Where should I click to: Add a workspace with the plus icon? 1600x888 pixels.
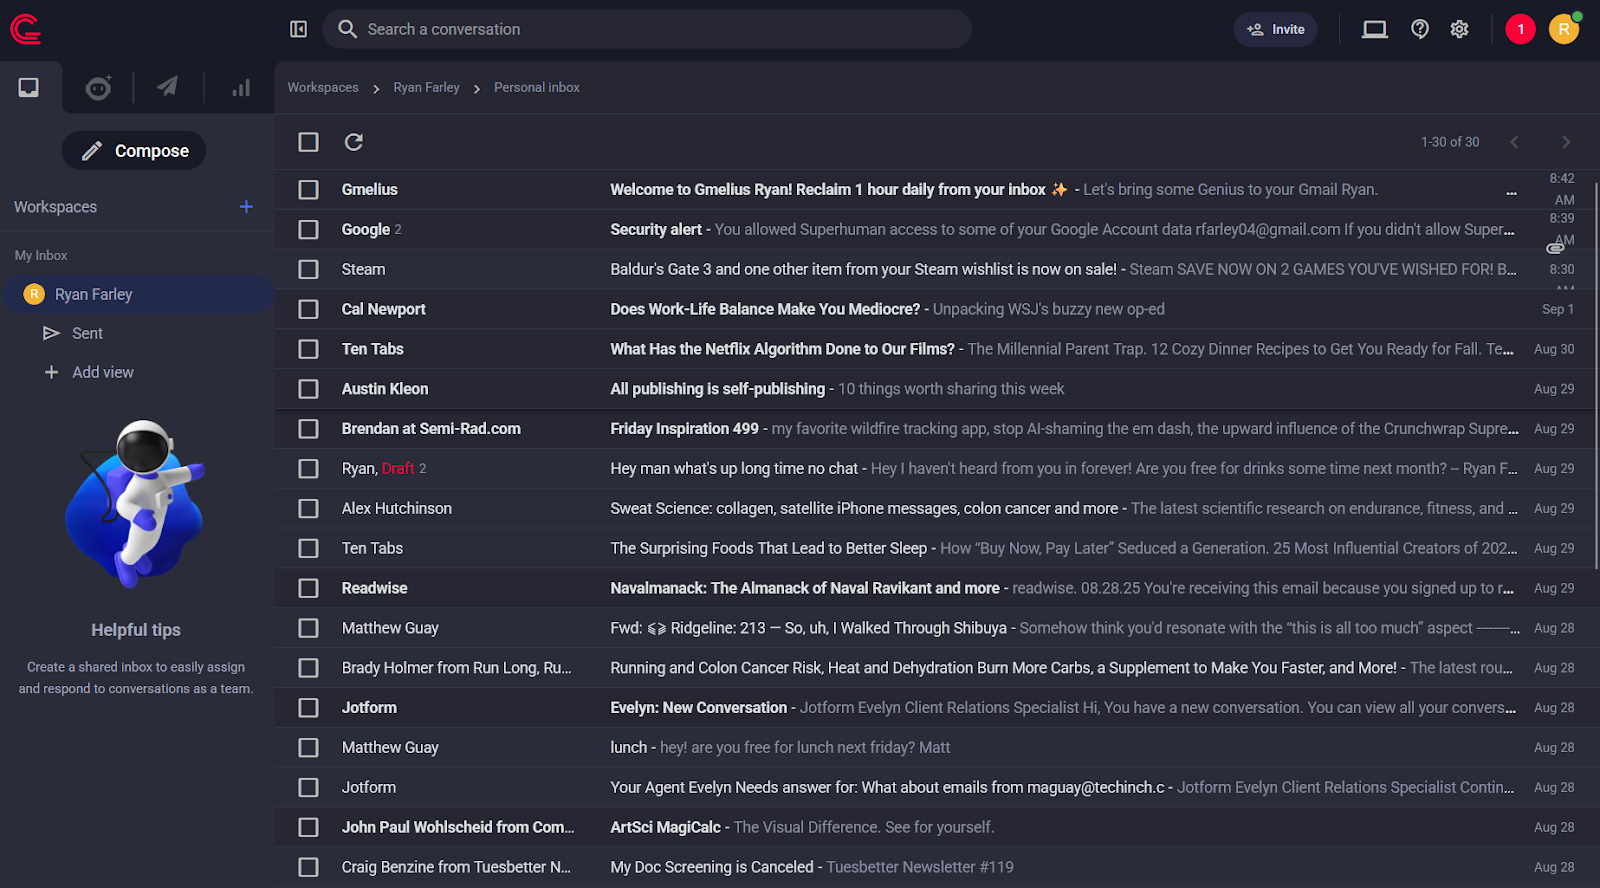click(x=246, y=207)
